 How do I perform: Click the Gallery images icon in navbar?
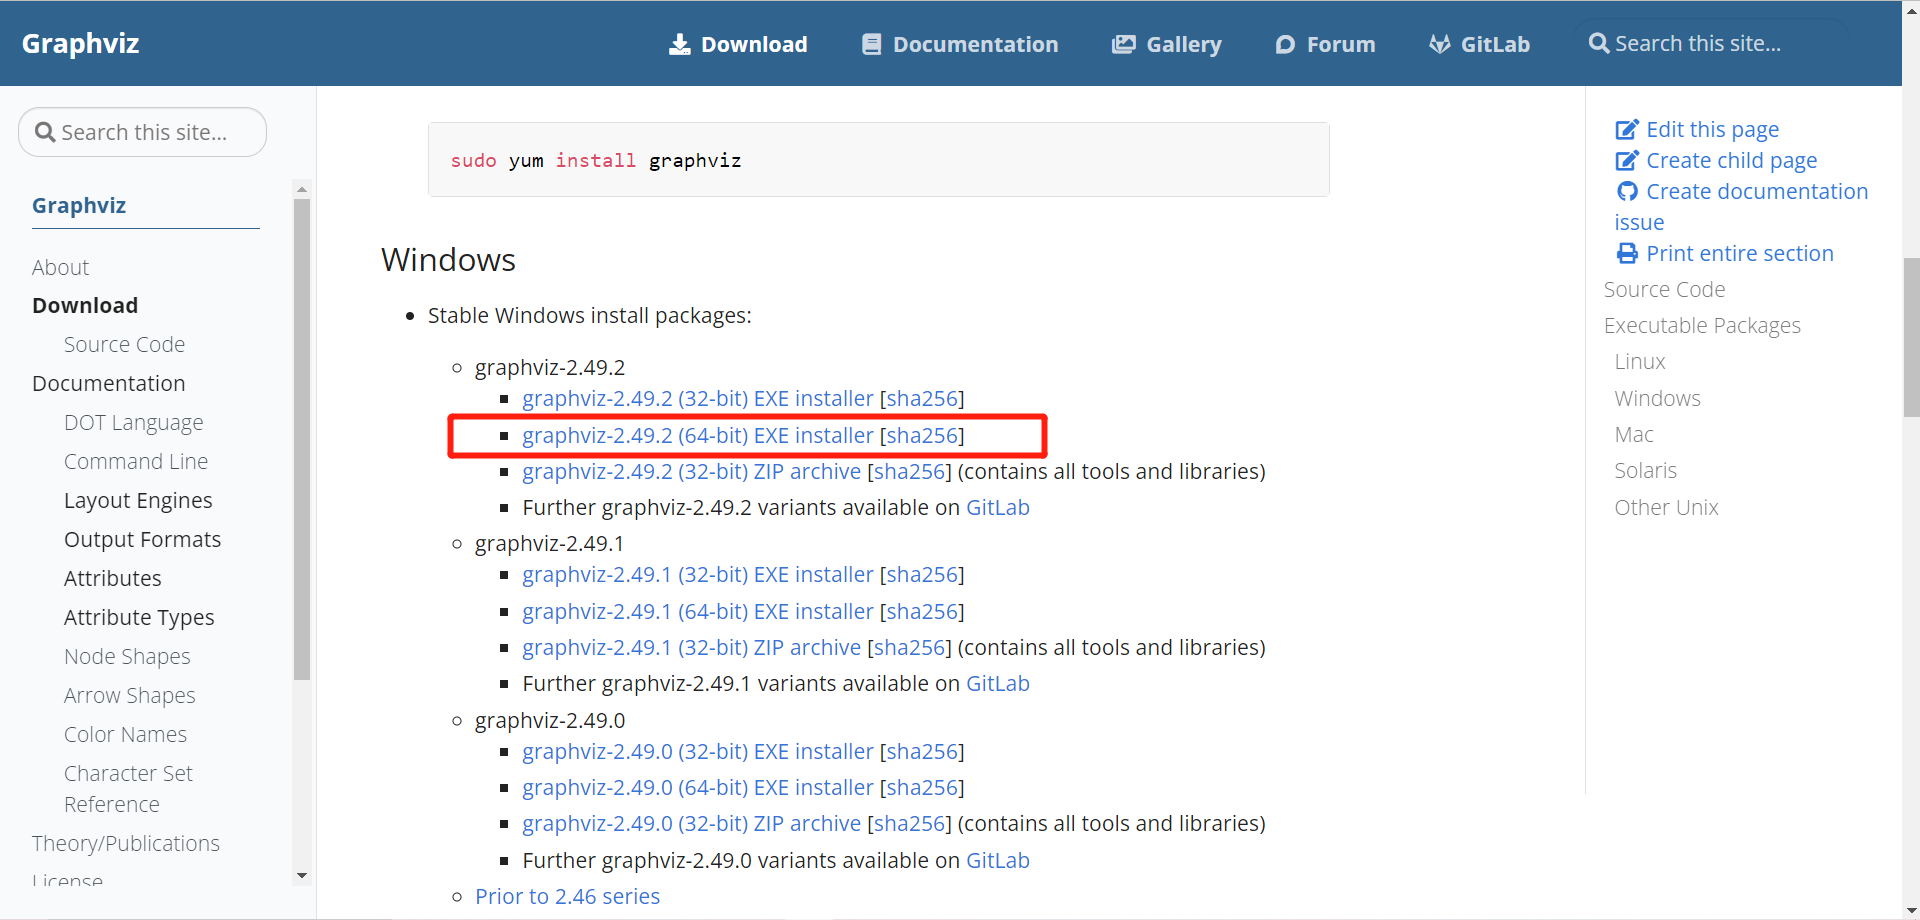(1124, 44)
